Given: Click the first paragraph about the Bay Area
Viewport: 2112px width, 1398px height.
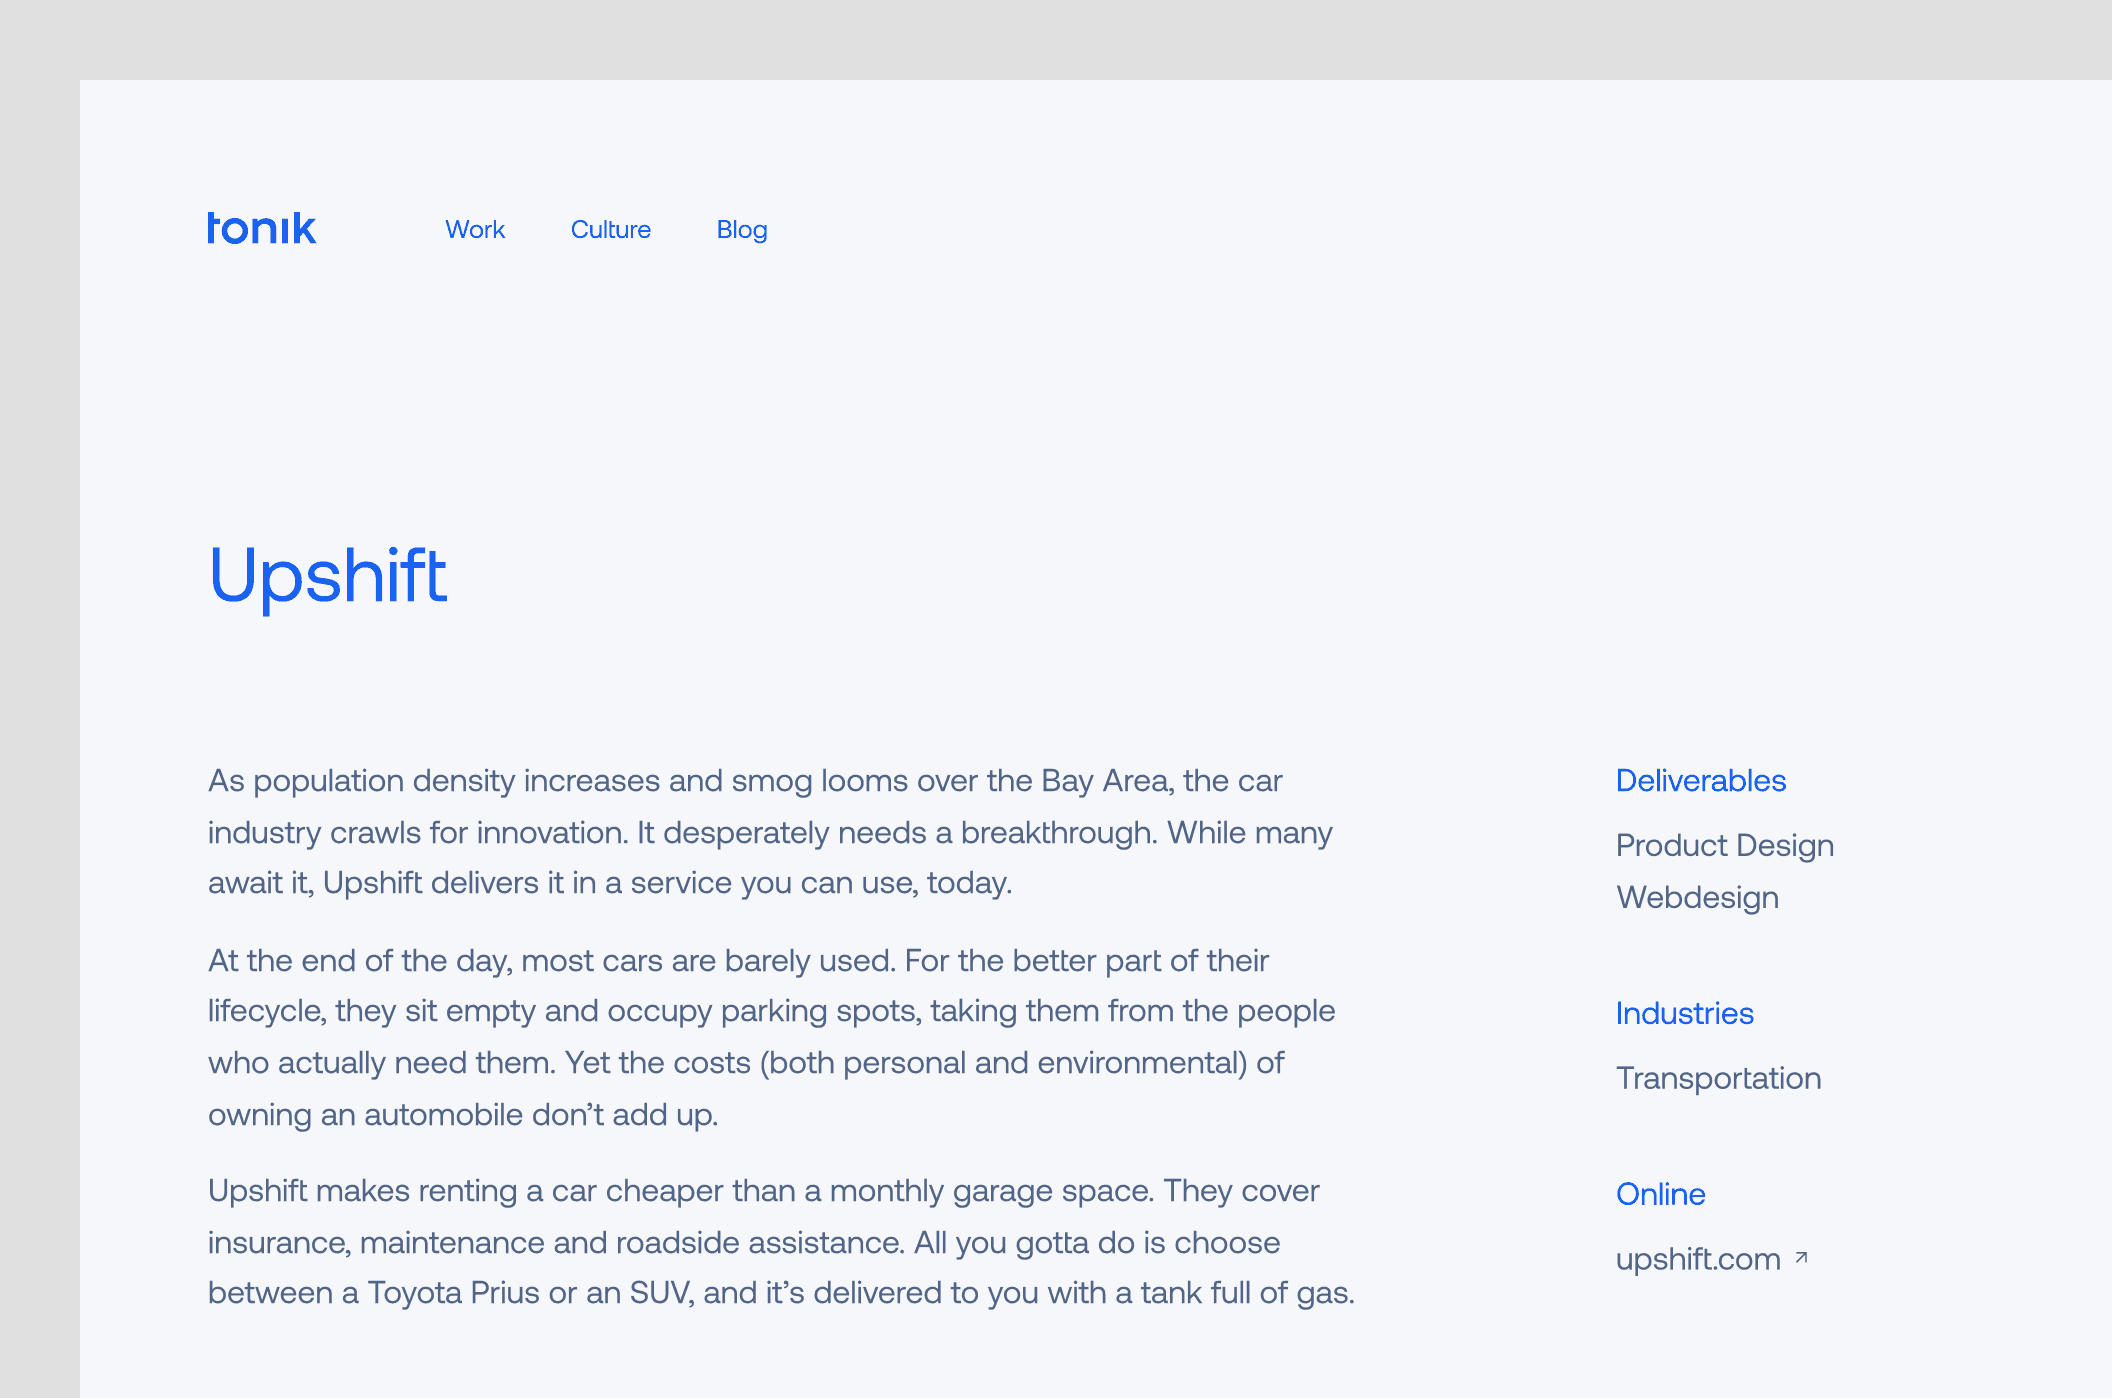Looking at the screenshot, I should [770, 832].
